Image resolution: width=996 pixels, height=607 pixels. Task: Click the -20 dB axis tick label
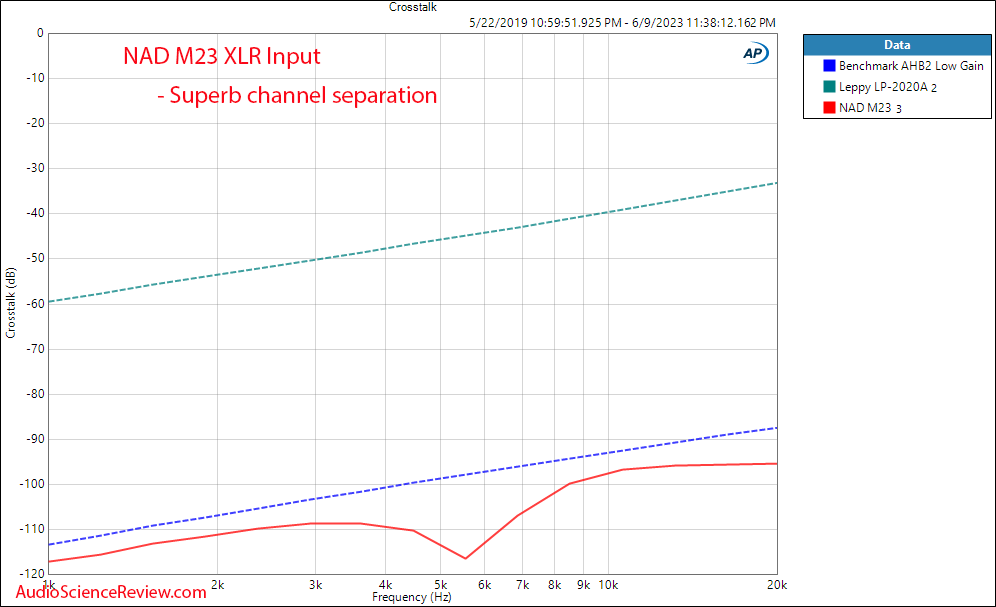point(35,123)
